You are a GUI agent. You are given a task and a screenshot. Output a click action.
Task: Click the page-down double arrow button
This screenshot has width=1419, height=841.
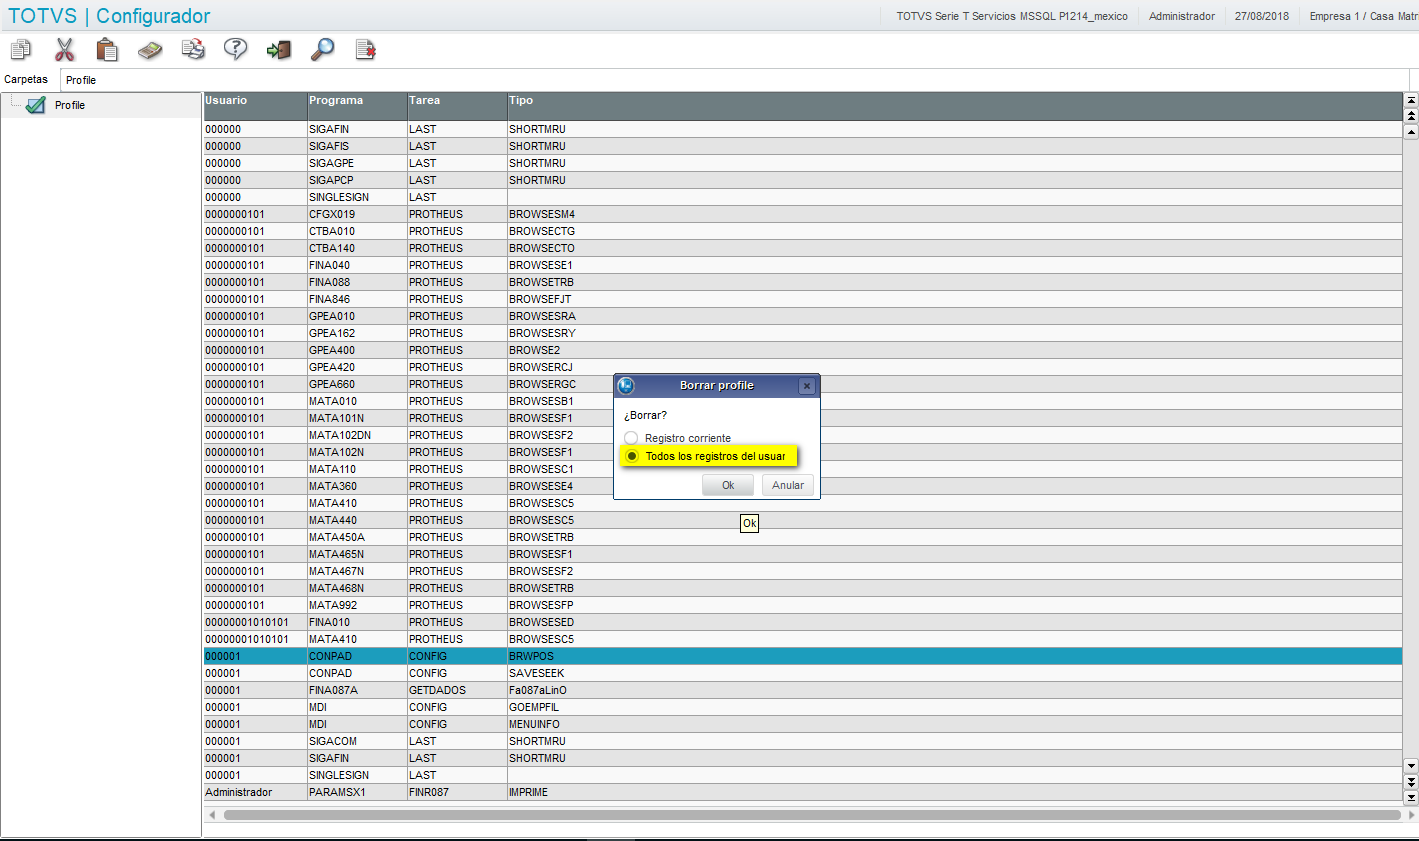1411,781
